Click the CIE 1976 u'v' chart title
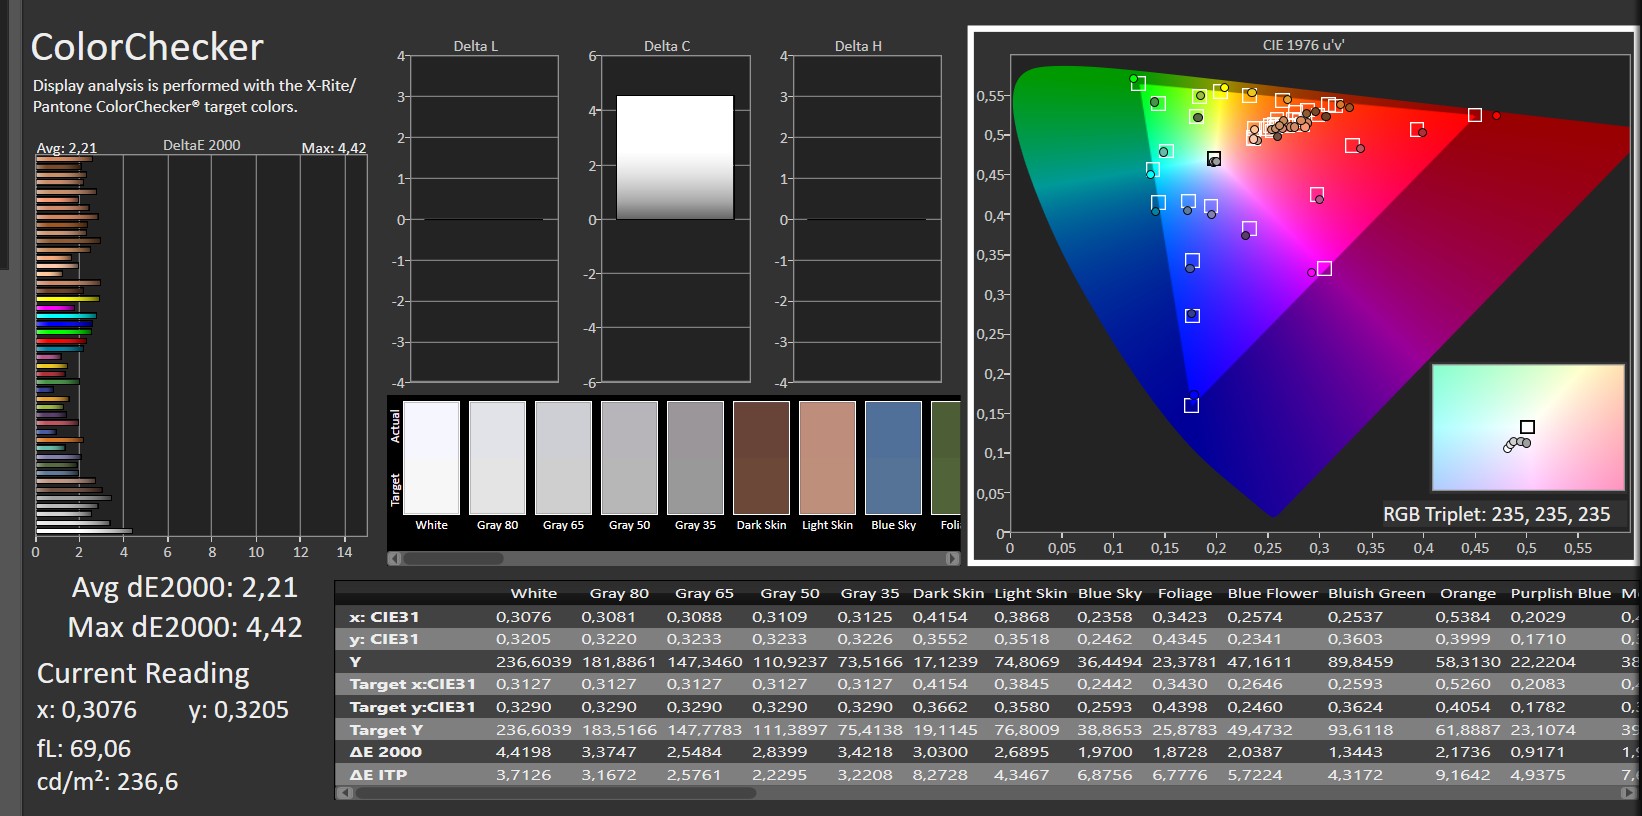Viewport: 1642px width, 816px height. point(1303,45)
